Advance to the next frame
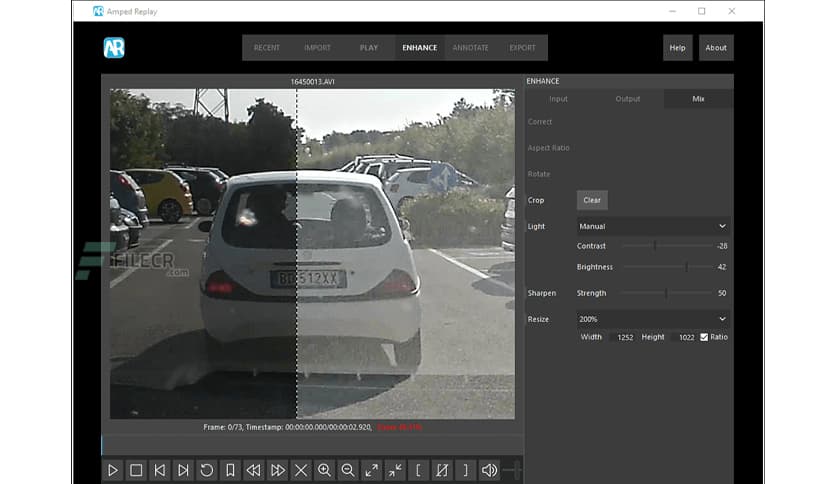The height and width of the screenshot is (484, 836). pyautogui.click(x=183, y=470)
